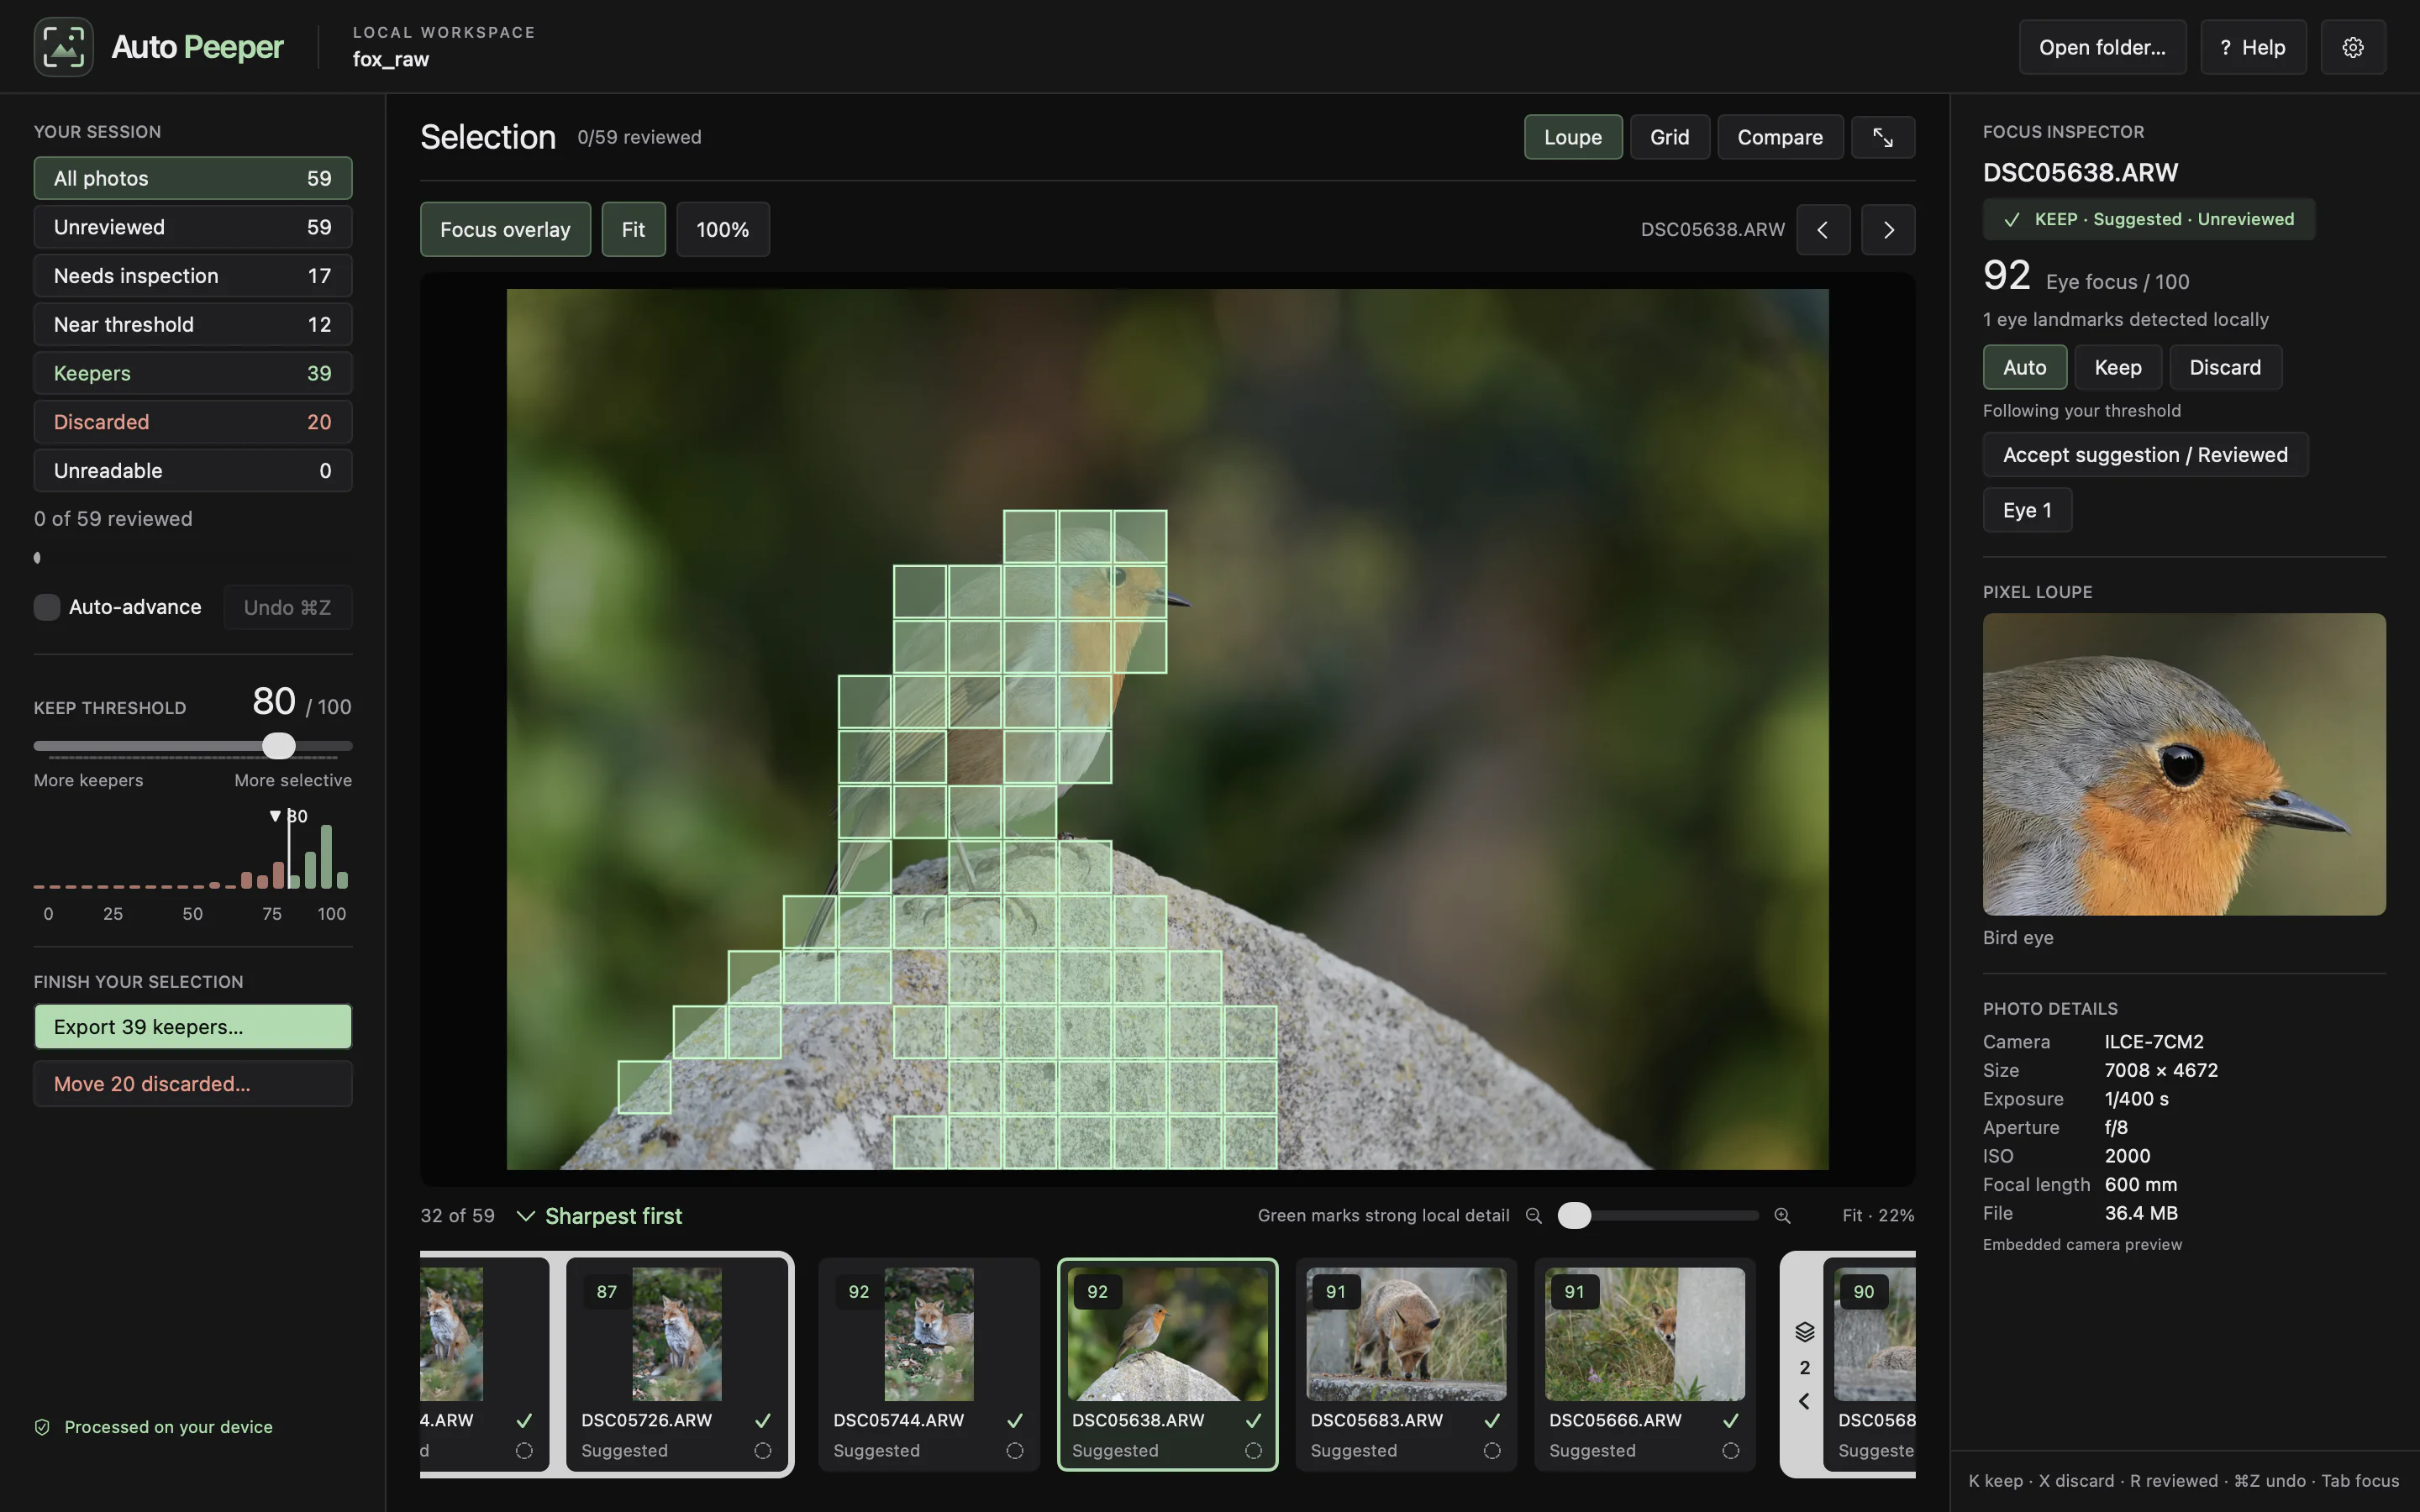Toggle the Focus overlay button
The width and height of the screenshot is (2420, 1512).
[x=505, y=229]
